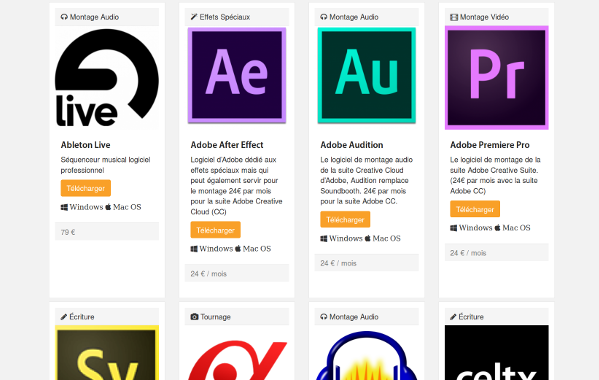Select the Montage Vidéo category label

coord(484,17)
